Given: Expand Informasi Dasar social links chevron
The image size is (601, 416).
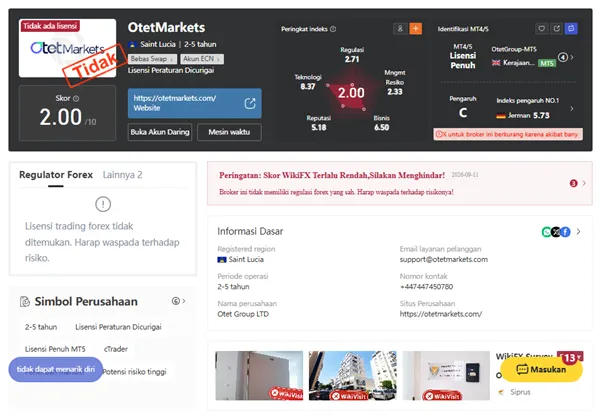Looking at the screenshot, I should pos(578,232).
